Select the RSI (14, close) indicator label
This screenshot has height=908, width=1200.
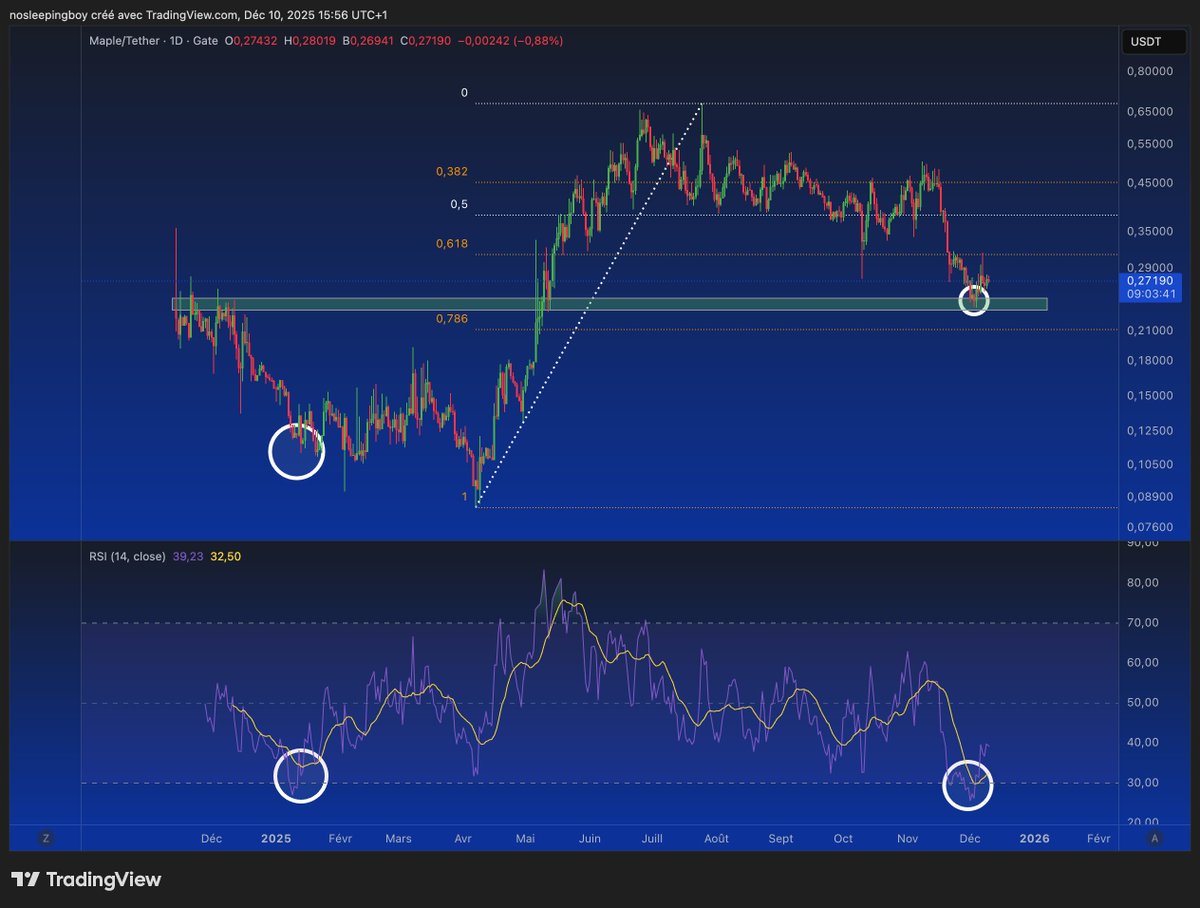tap(127, 556)
